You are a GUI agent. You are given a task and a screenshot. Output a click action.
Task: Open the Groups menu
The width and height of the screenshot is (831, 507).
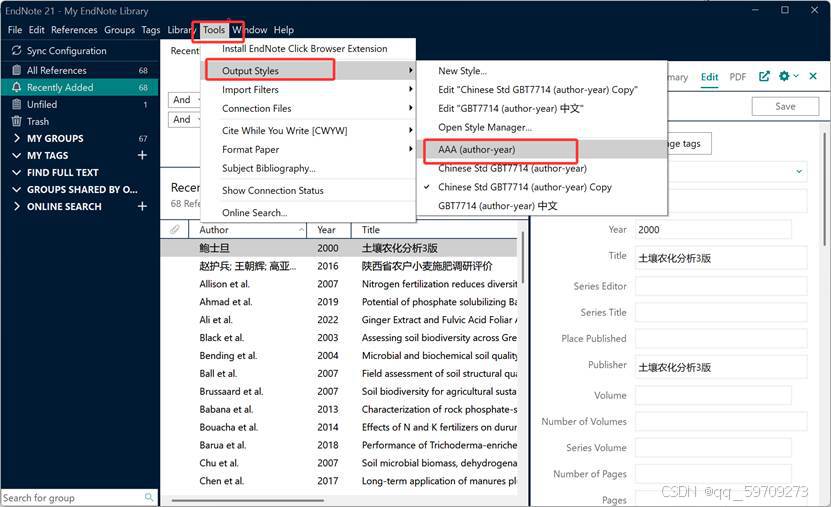coord(119,30)
